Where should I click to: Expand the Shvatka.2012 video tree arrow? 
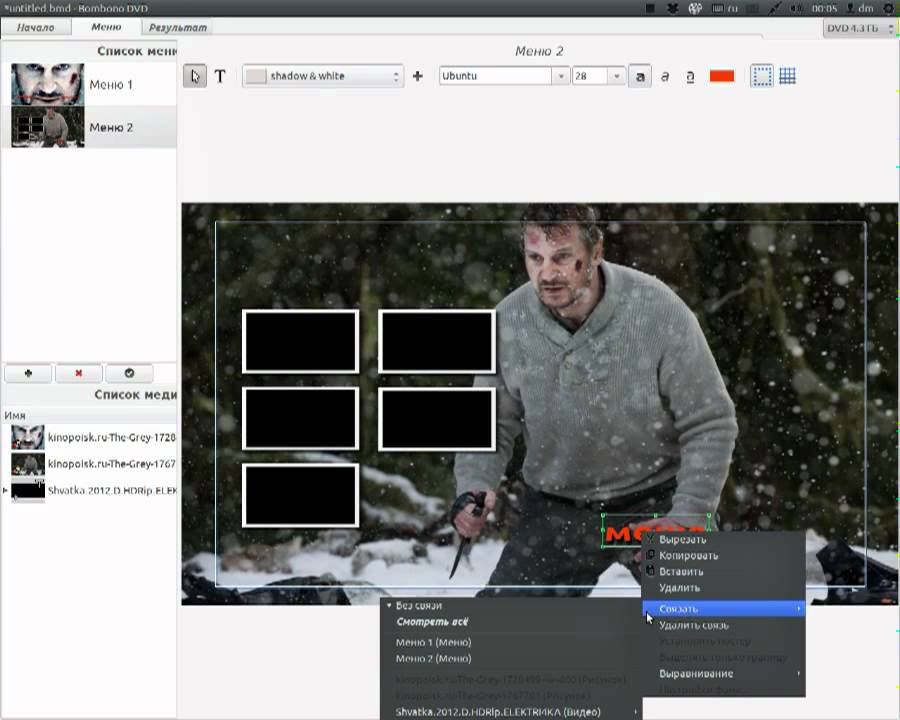[5, 490]
